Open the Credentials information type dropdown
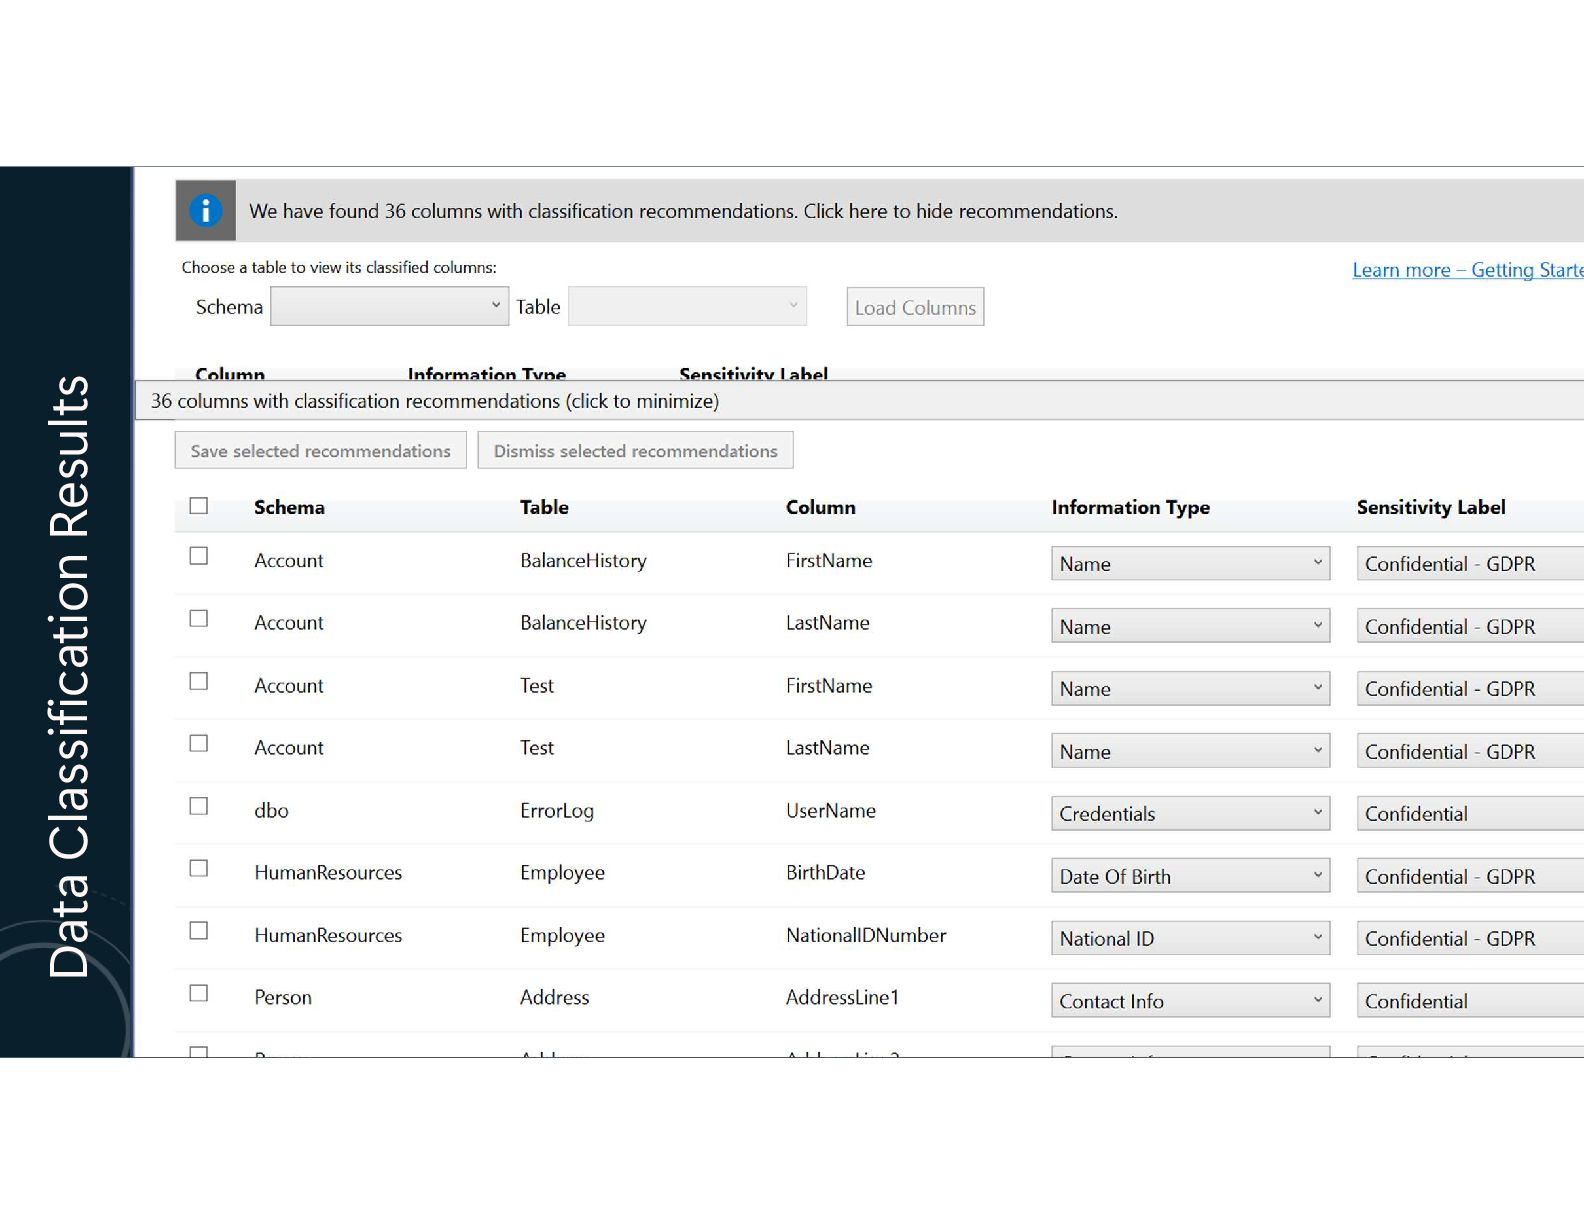This screenshot has height=1224, width=1584. pos(1190,813)
